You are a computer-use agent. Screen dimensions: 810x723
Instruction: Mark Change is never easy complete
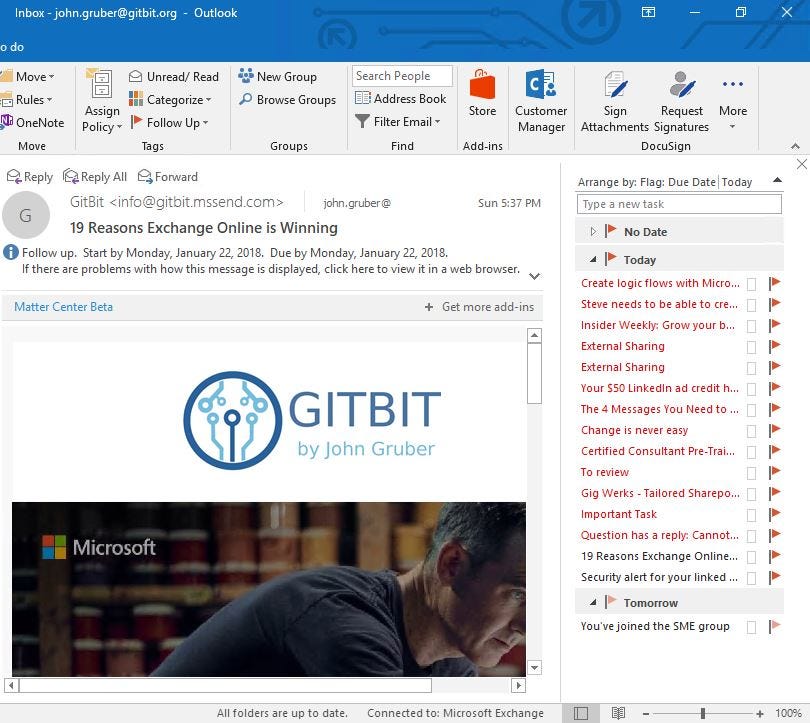coord(751,431)
